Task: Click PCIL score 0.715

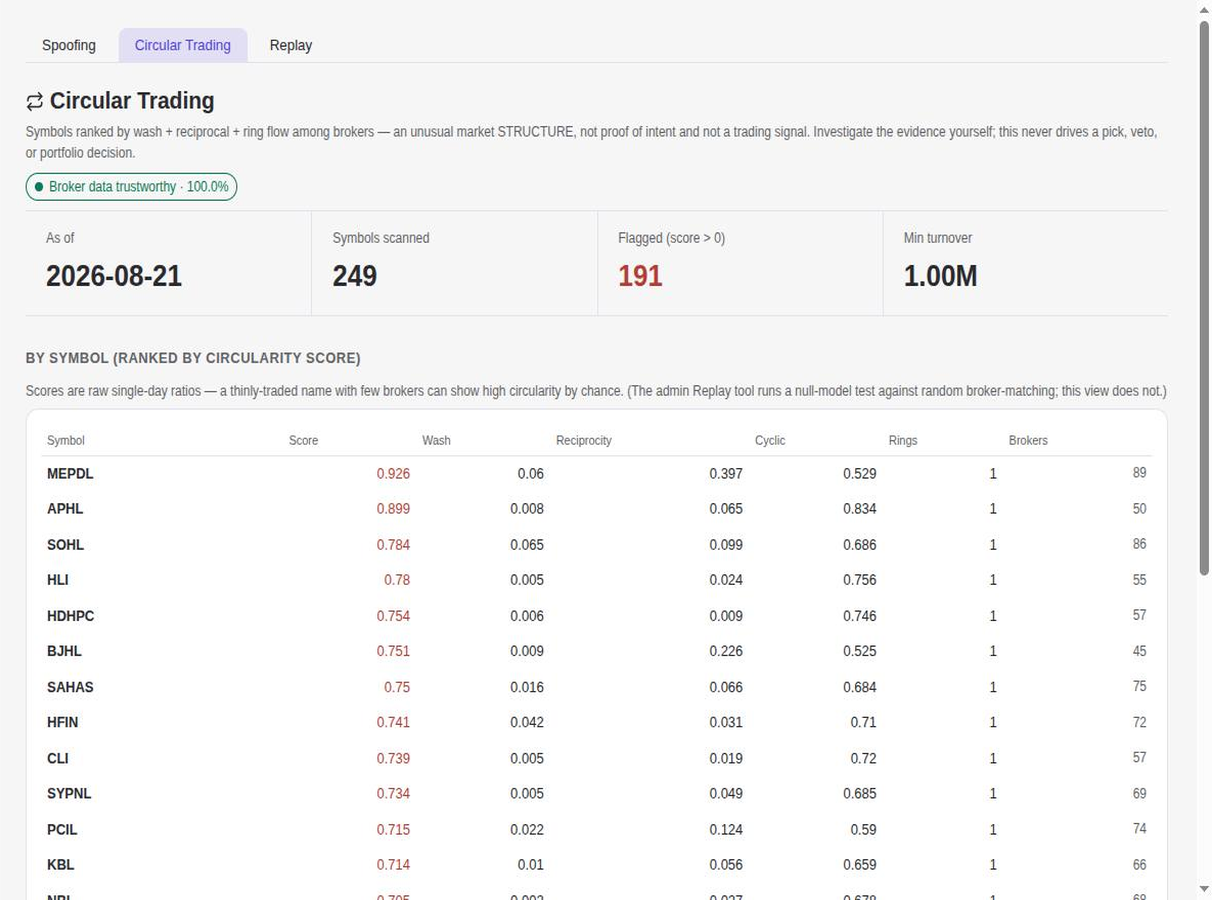Action: pos(393,830)
